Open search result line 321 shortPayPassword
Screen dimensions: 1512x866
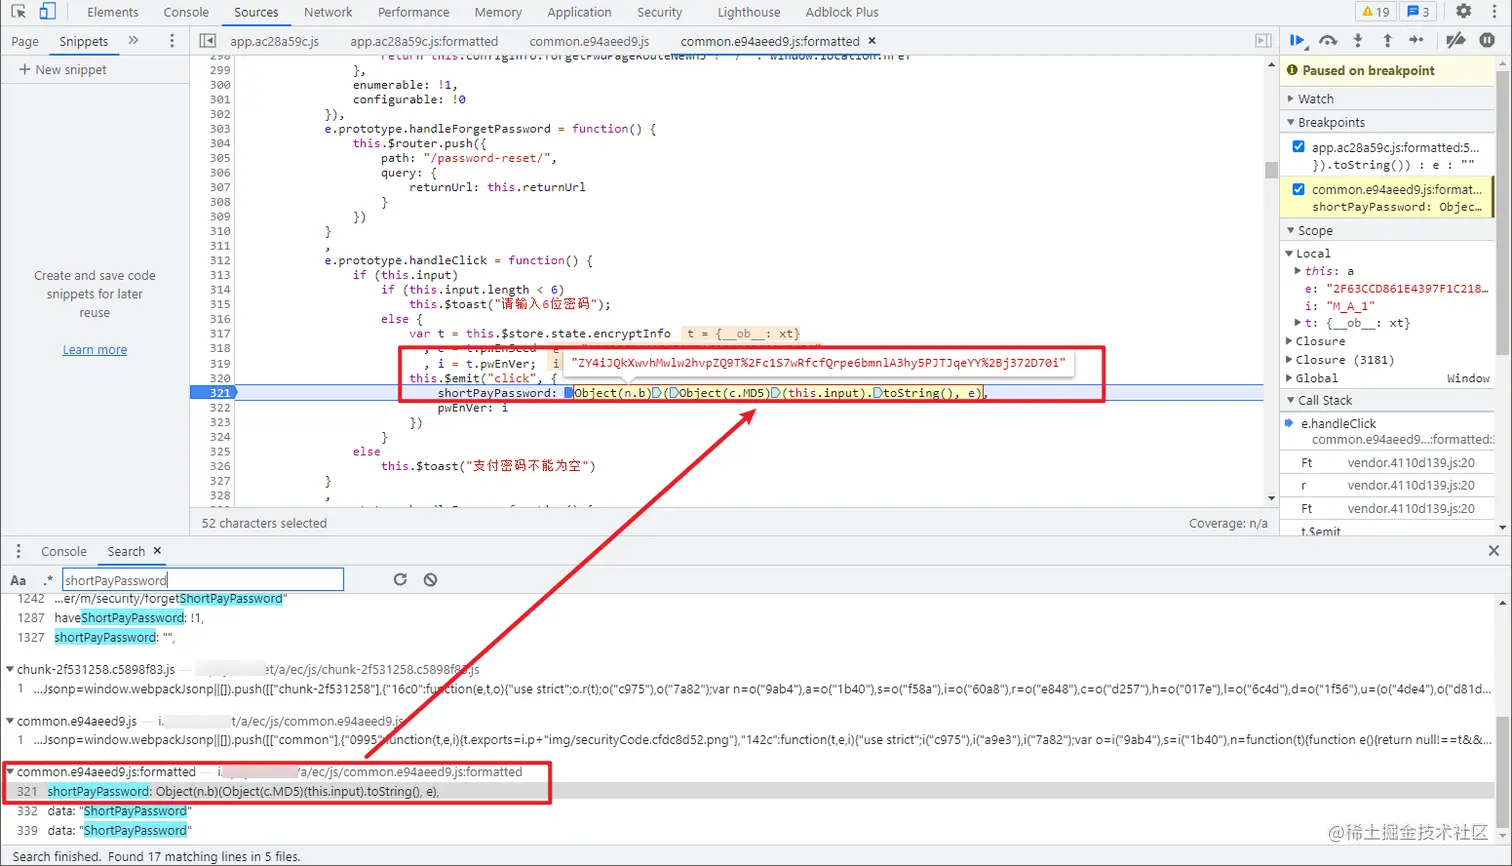750,791
